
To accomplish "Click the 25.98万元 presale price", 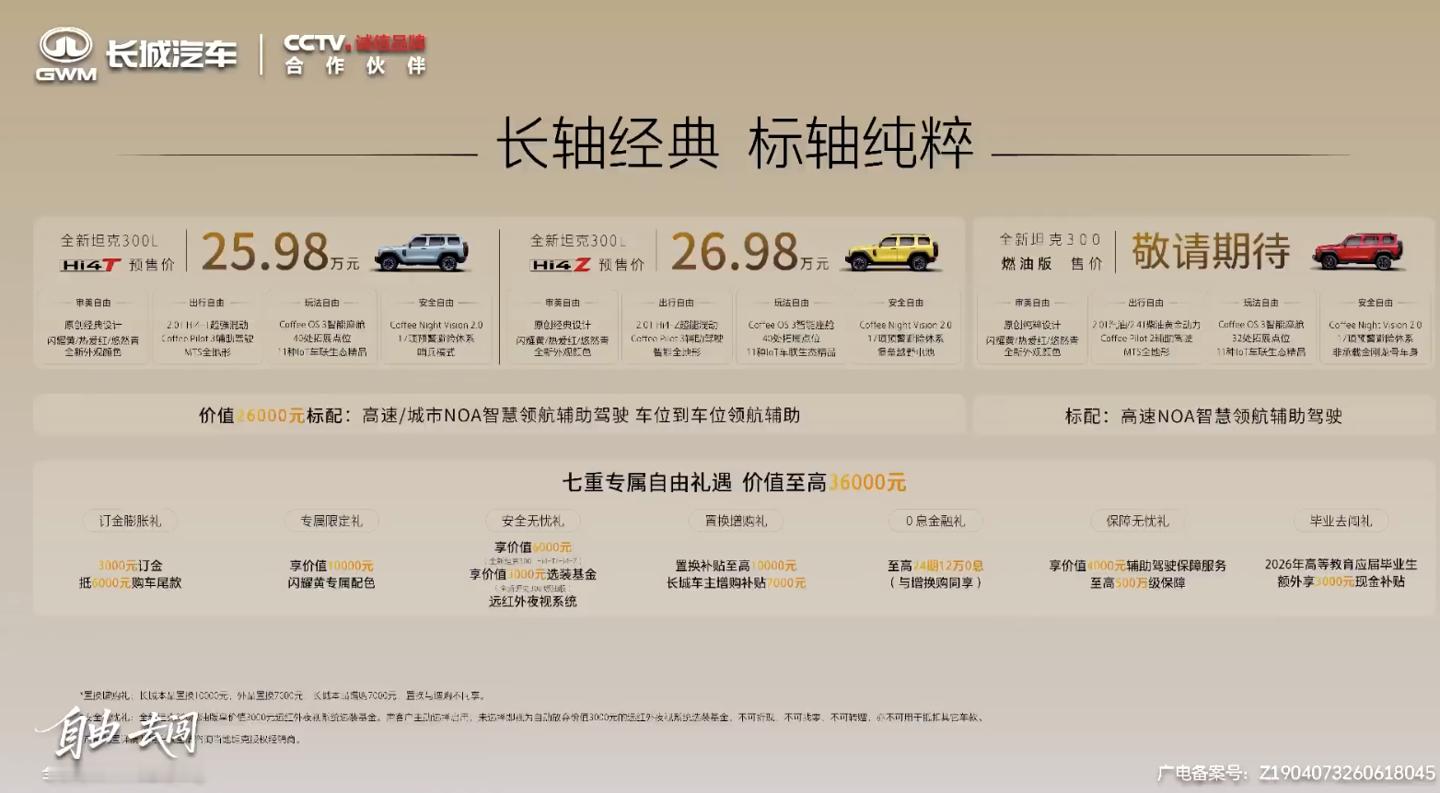I will (x=281, y=251).
